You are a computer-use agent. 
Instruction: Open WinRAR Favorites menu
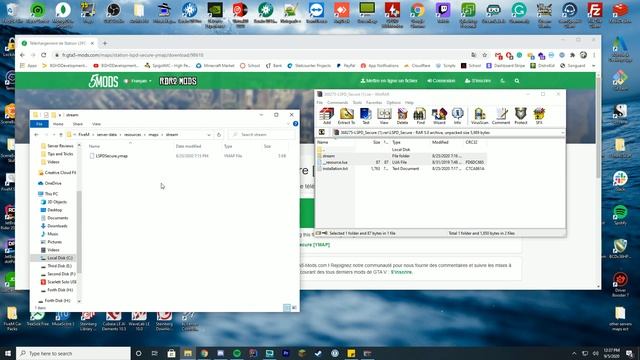(x=374, y=102)
